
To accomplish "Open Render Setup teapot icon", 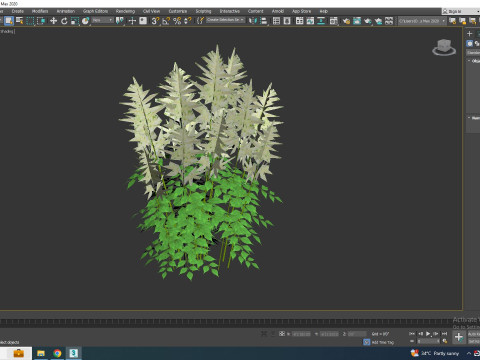I will [346, 21].
